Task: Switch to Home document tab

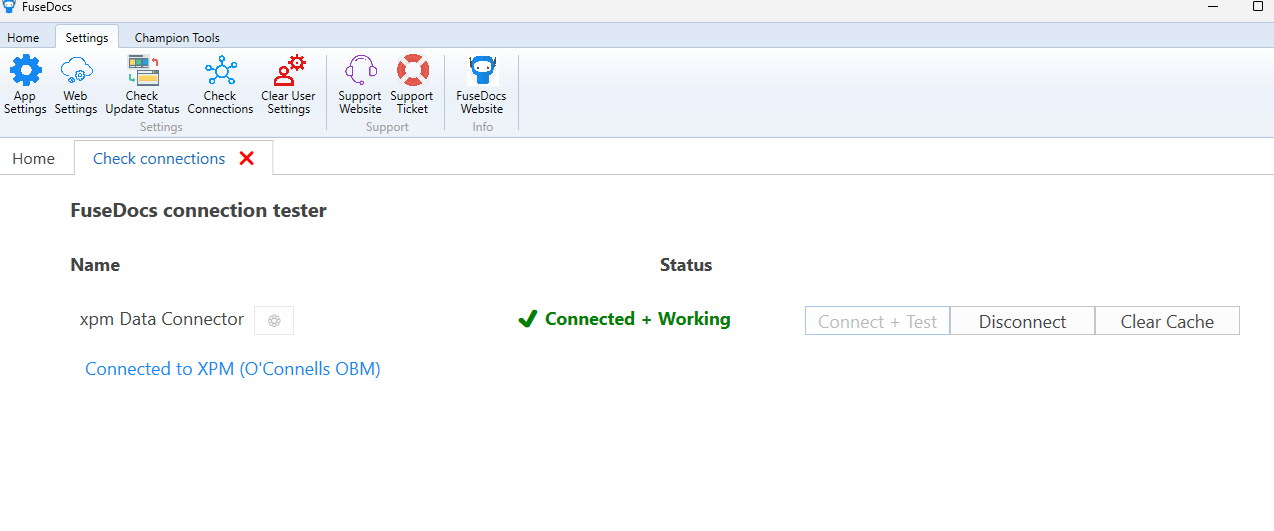Action: coord(34,158)
